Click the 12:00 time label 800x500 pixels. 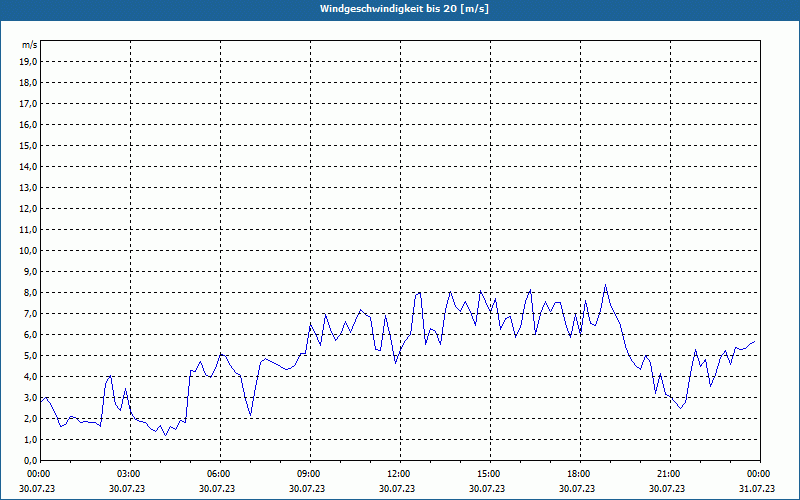tap(400, 474)
